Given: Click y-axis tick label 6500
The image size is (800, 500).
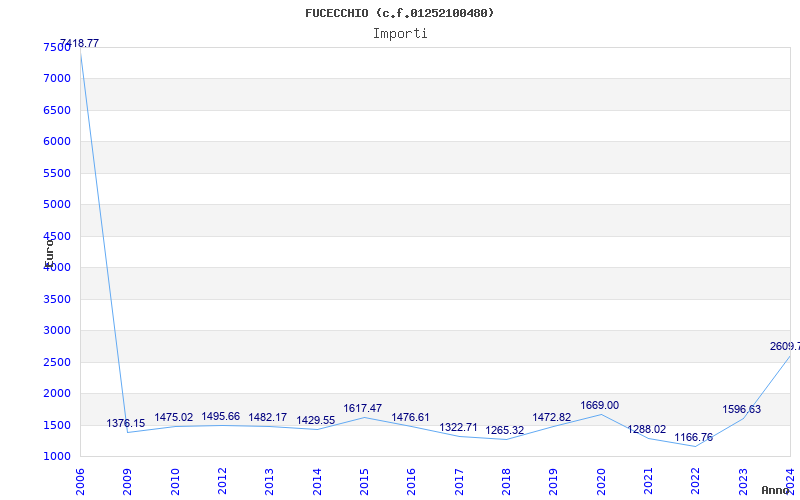Looking at the screenshot, I should tap(57, 110).
